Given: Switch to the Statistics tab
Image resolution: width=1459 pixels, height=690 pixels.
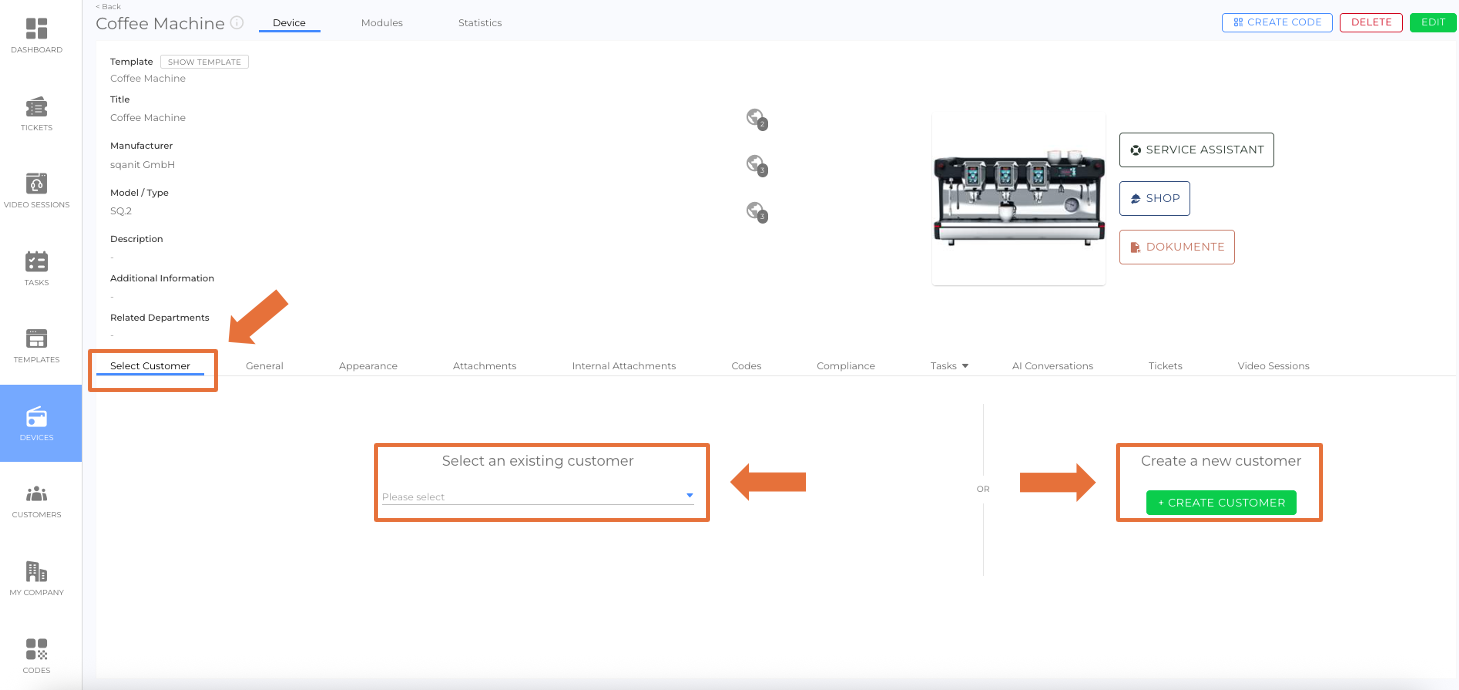Looking at the screenshot, I should coord(480,23).
